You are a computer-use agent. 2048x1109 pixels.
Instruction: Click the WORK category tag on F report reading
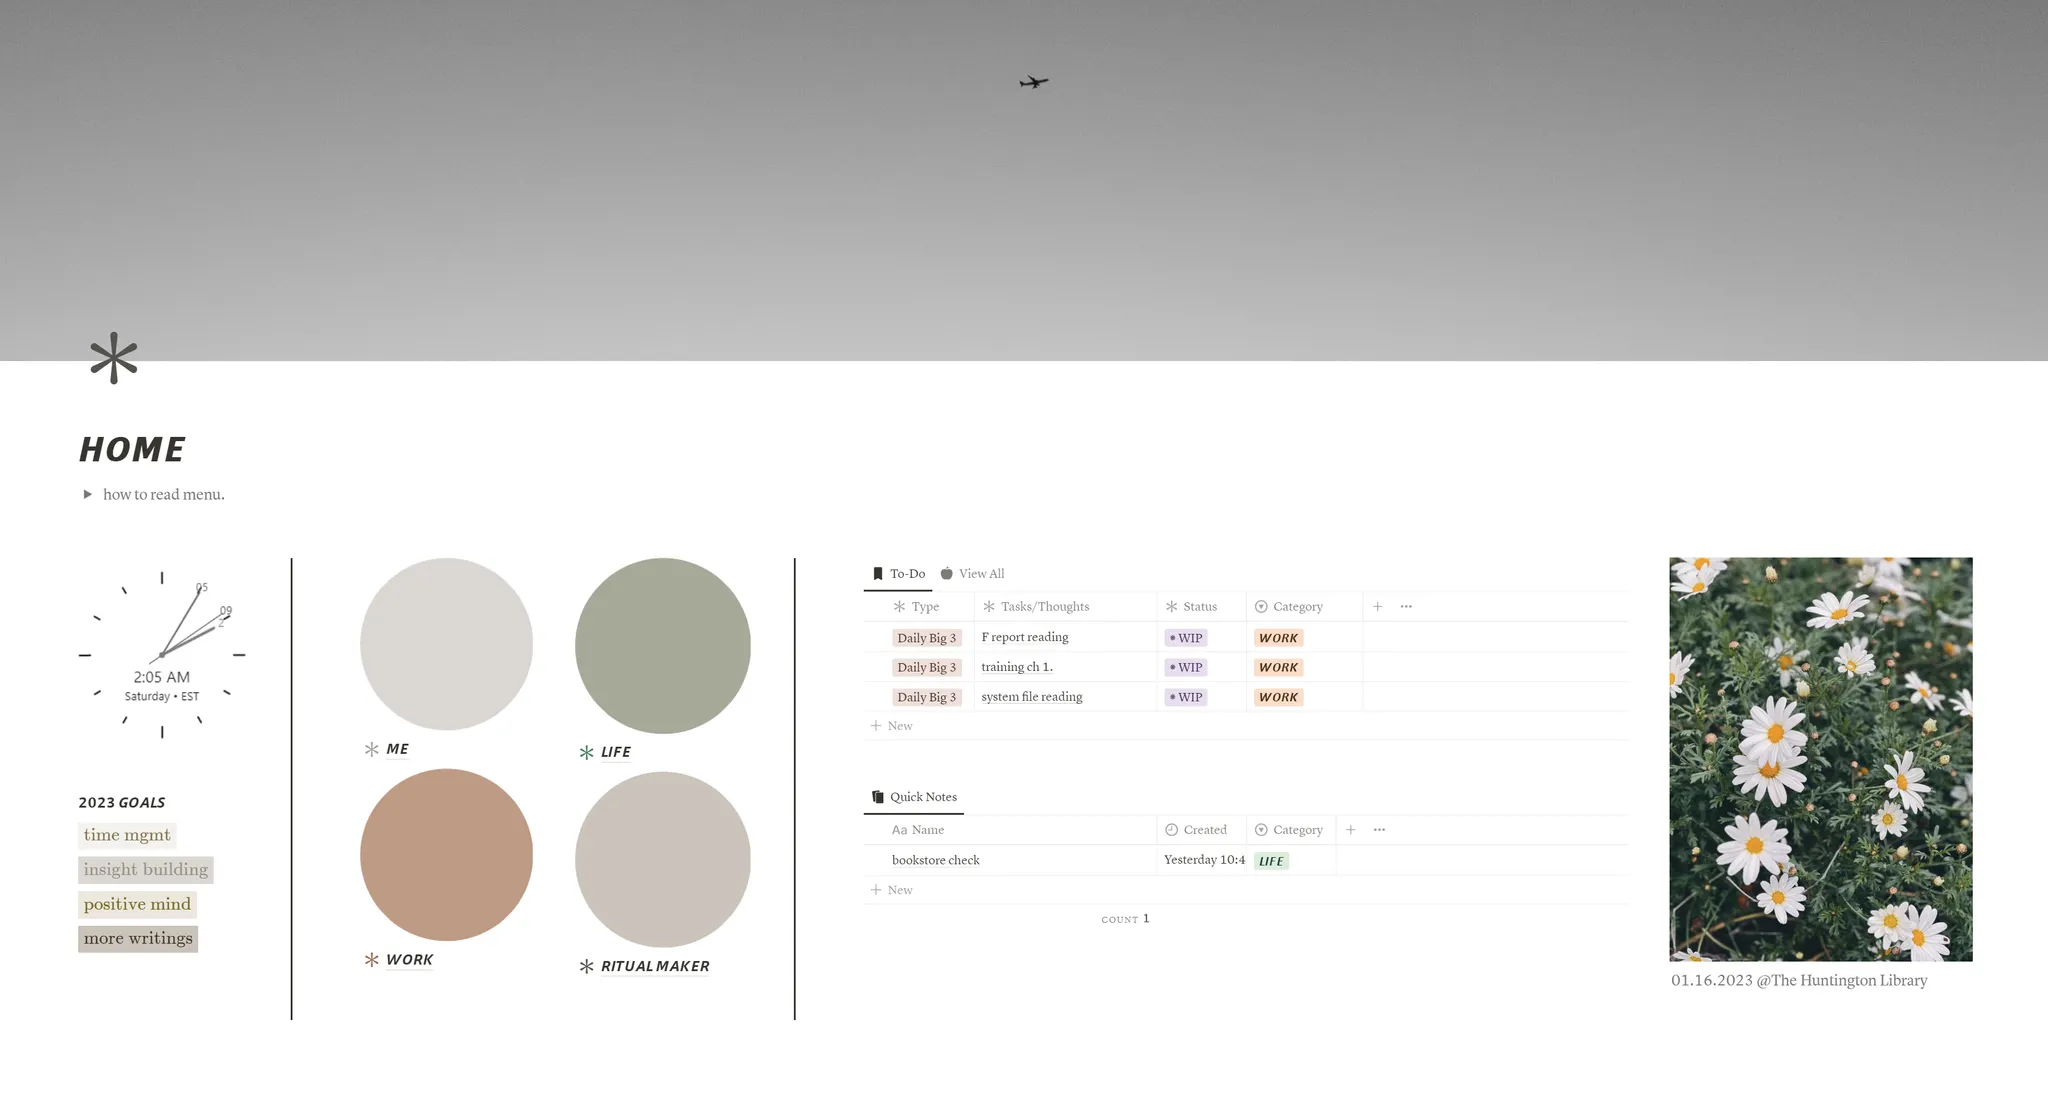(1278, 638)
